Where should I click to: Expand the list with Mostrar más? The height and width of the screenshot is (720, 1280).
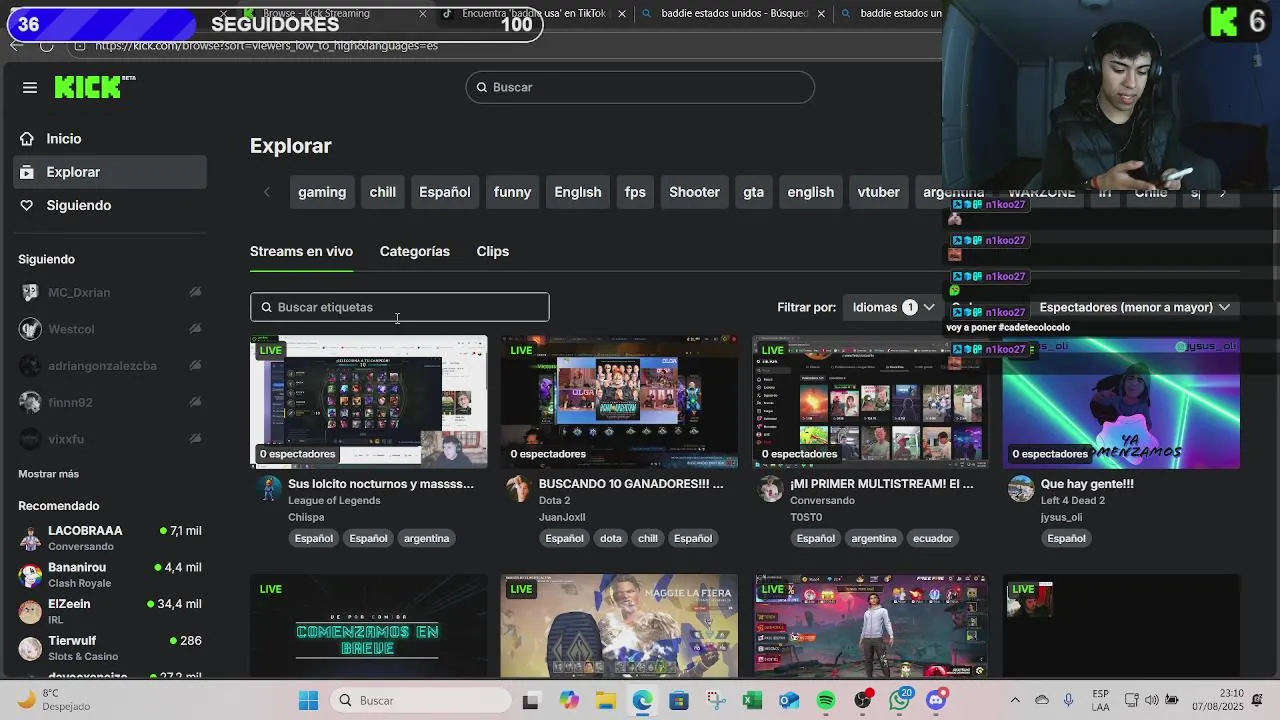point(48,474)
